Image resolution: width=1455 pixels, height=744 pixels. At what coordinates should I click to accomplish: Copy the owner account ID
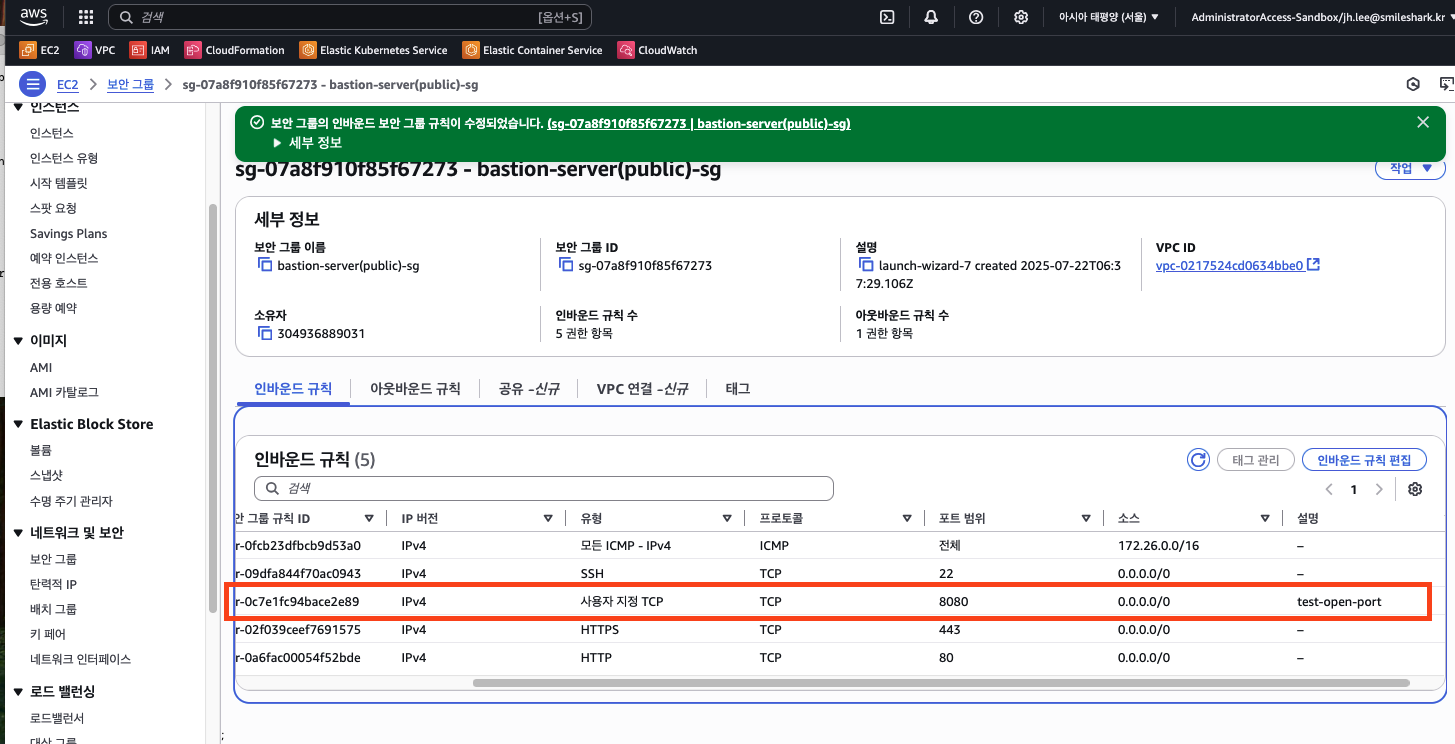(265, 333)
